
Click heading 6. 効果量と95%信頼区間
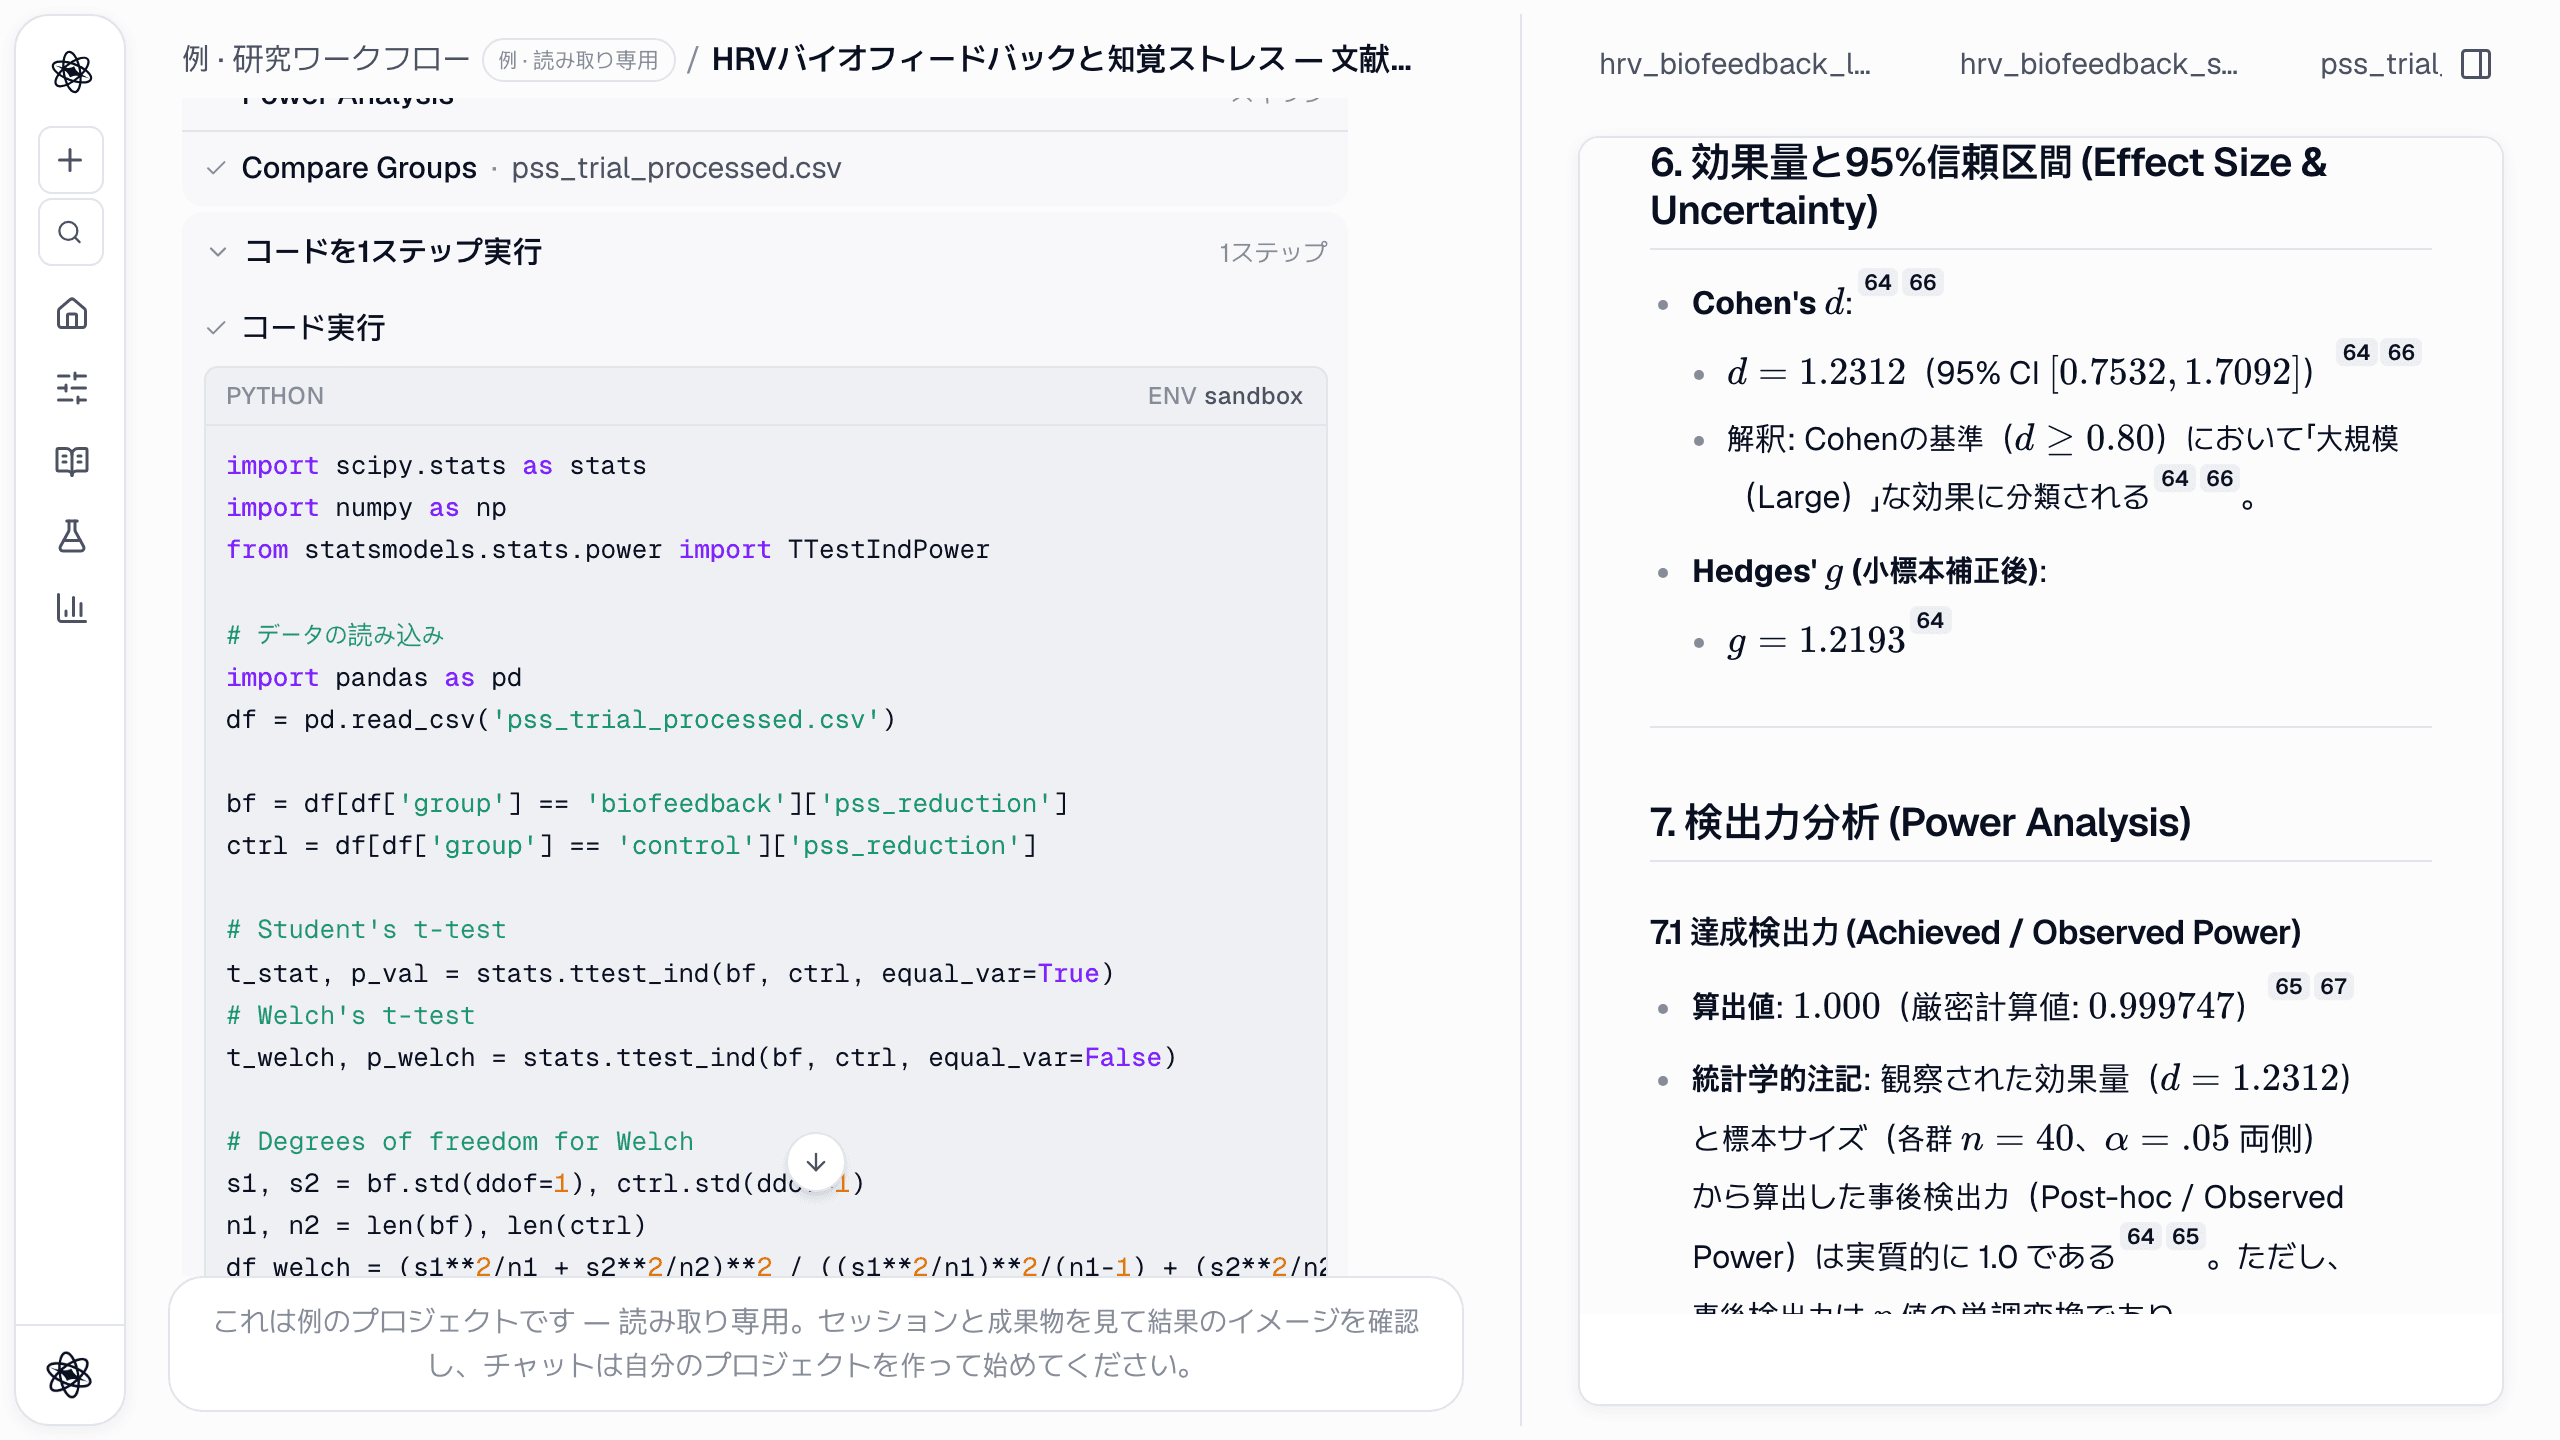[1988, 186]
